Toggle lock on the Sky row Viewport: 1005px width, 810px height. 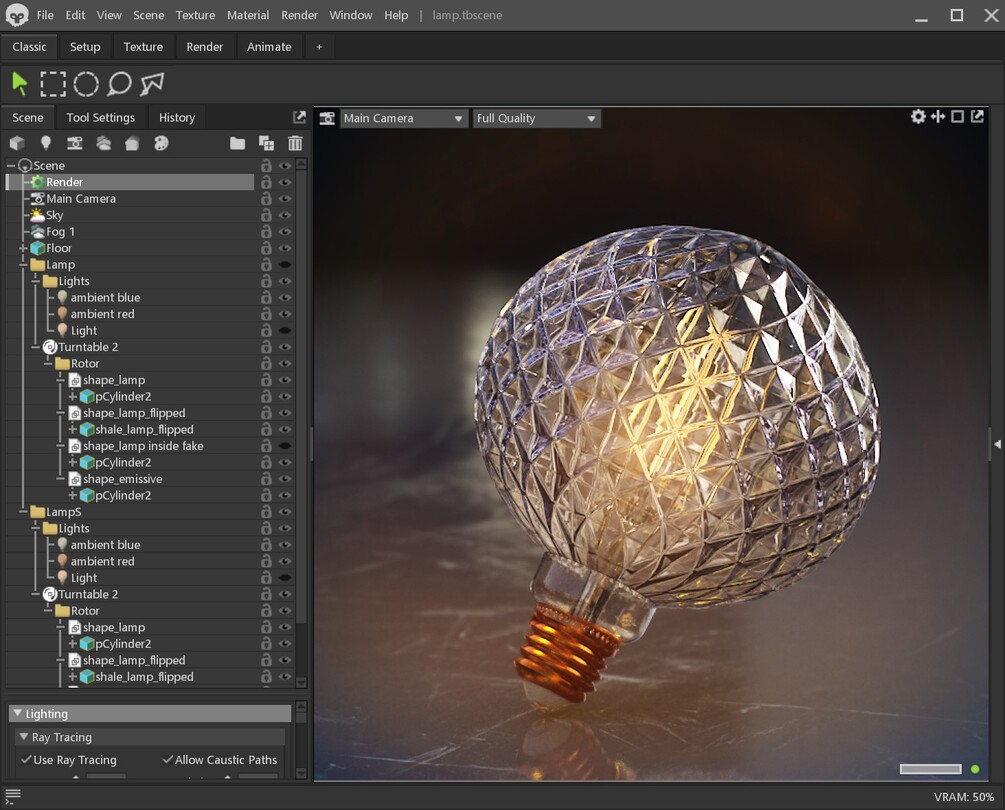click(x=266, y=215)
